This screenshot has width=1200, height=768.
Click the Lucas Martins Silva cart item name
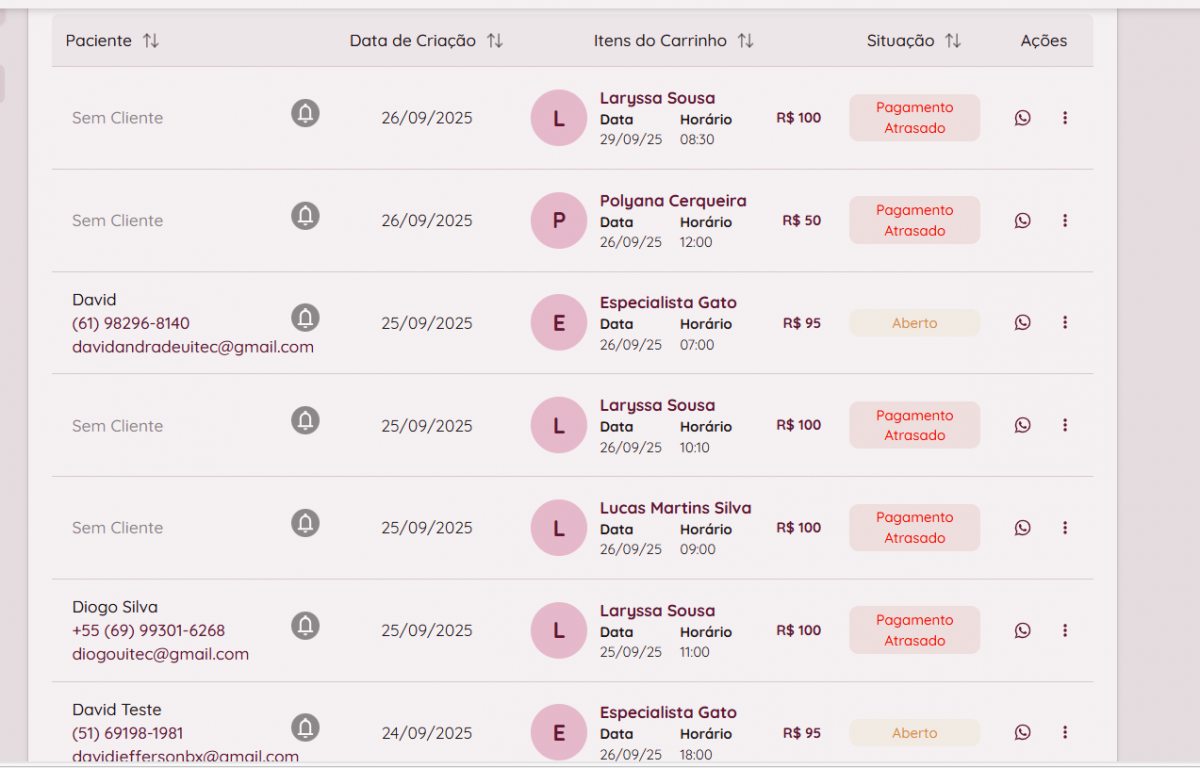coord(675,508)
